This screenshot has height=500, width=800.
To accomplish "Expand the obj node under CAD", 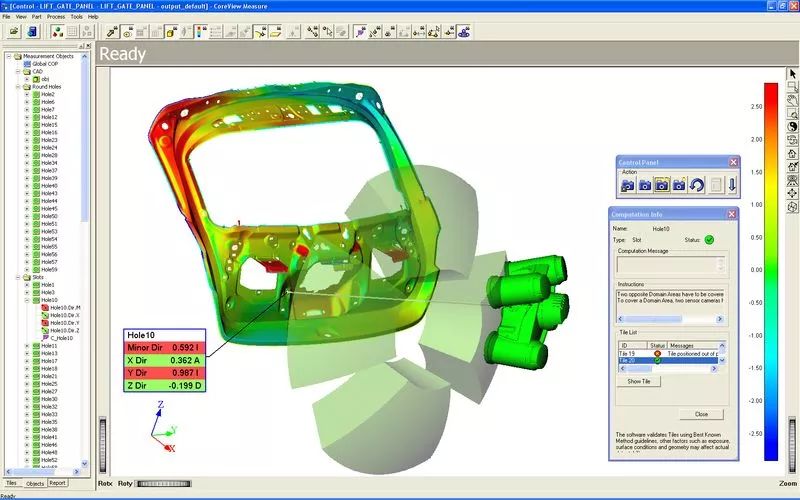I will [27, 79].
